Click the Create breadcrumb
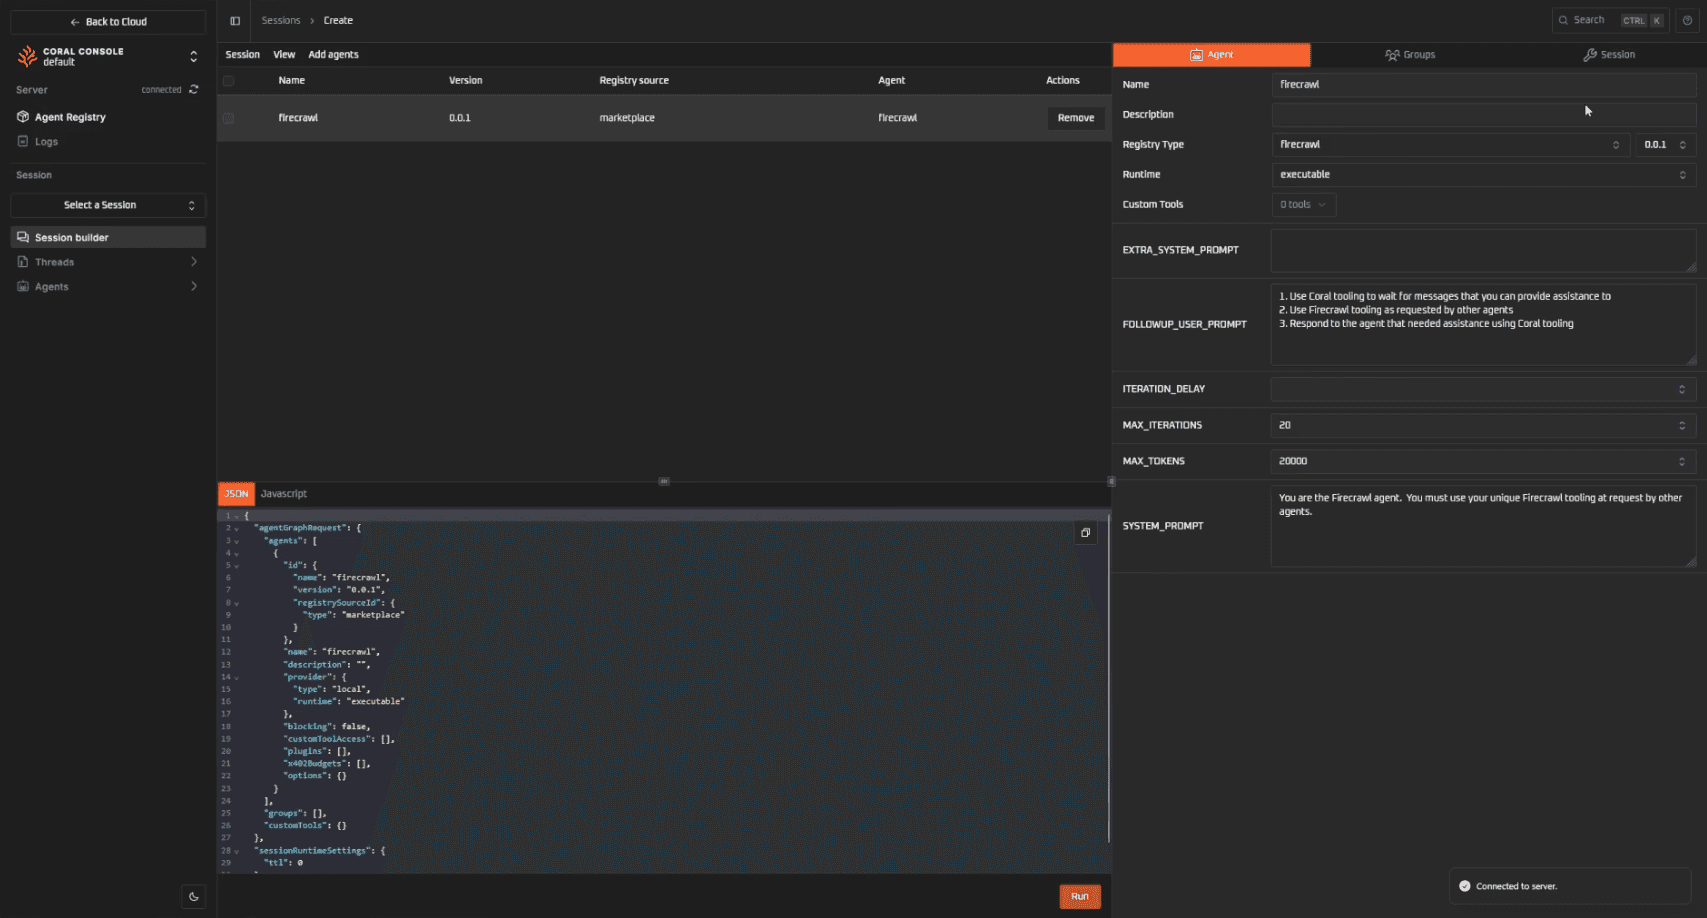 click(338, 20)
